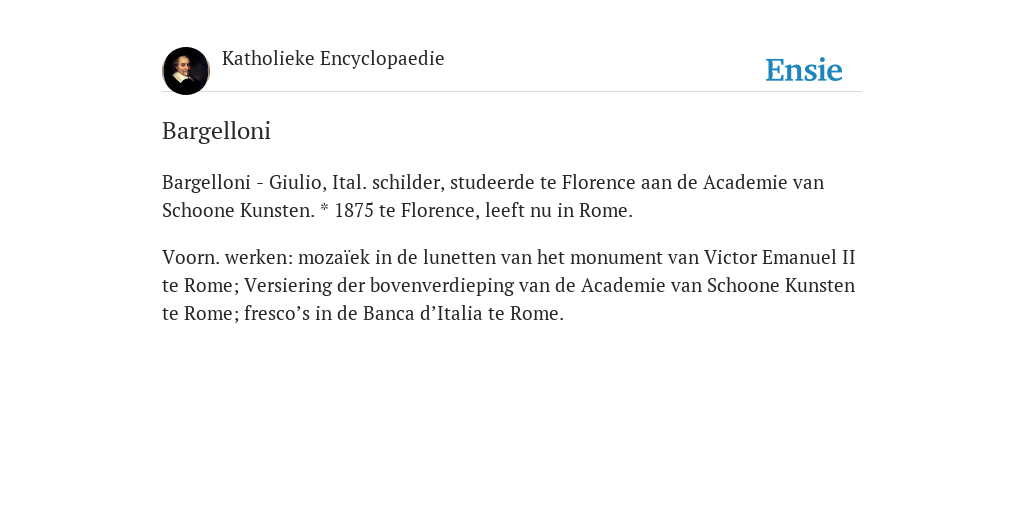The image size is (1024, 512).
Task: Click the paragraph starting 'Bargelloni - Giulio'
Action: (x=493, y=196)
